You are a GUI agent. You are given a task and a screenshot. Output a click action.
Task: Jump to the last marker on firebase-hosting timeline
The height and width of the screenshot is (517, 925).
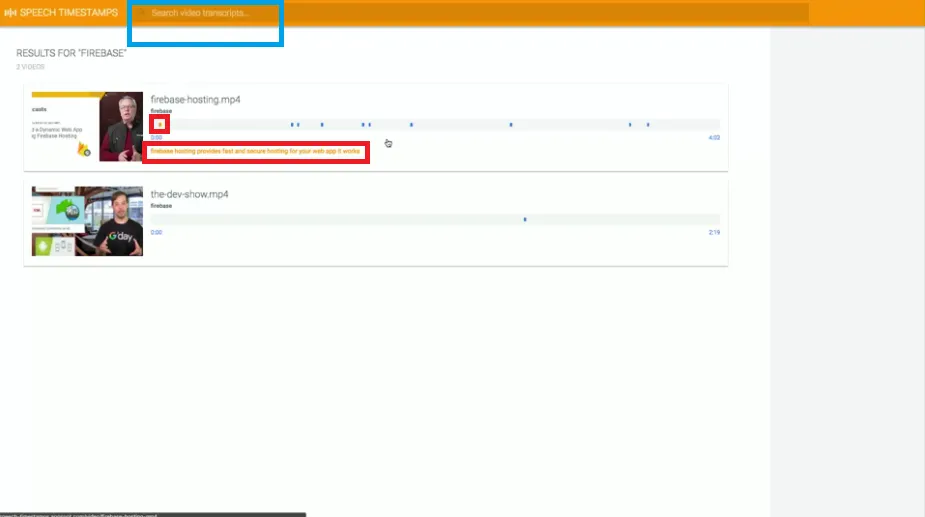point(648,125)
